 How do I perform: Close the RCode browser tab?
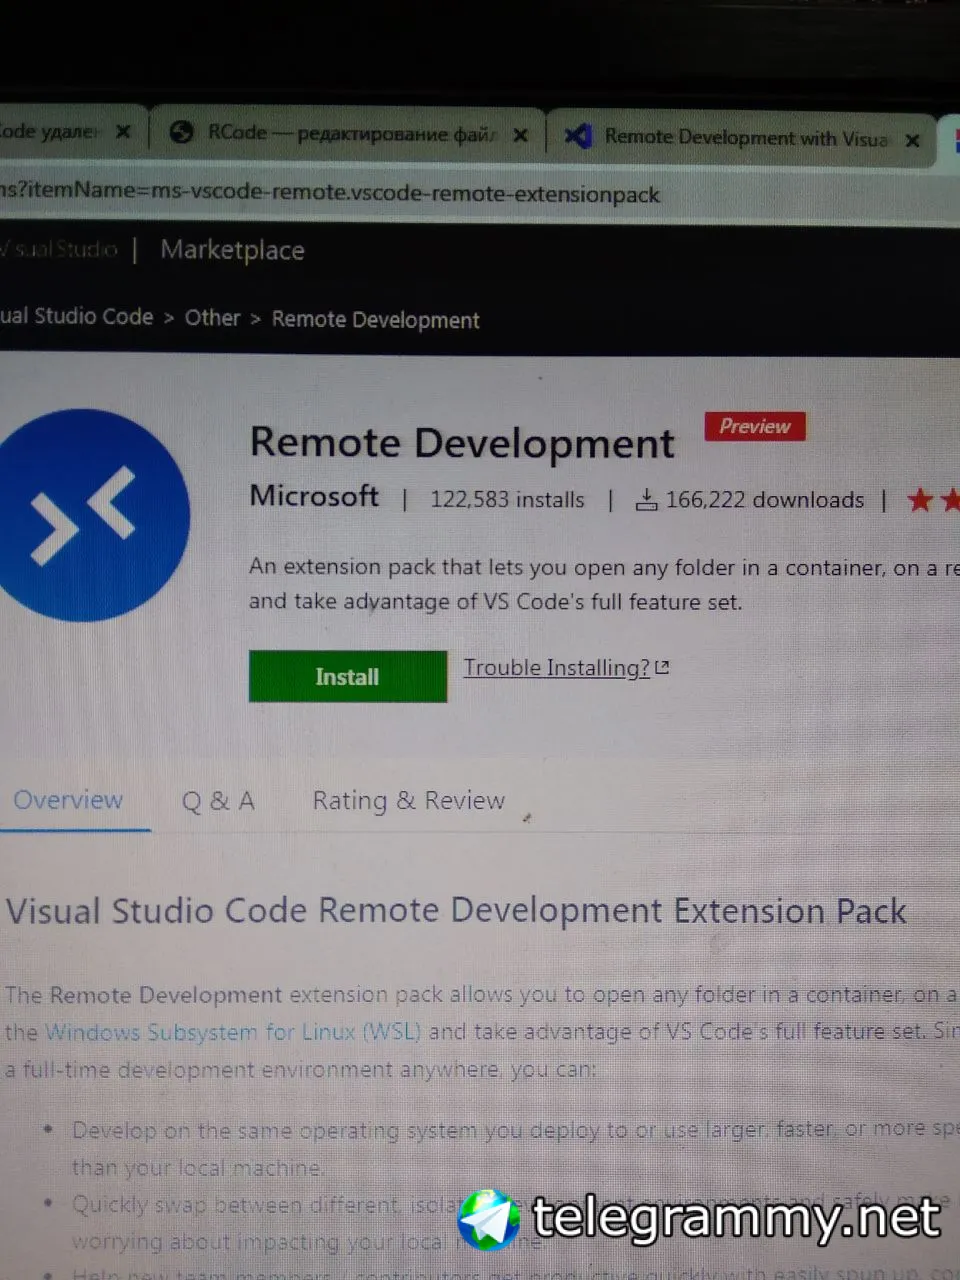click(520, 135)
